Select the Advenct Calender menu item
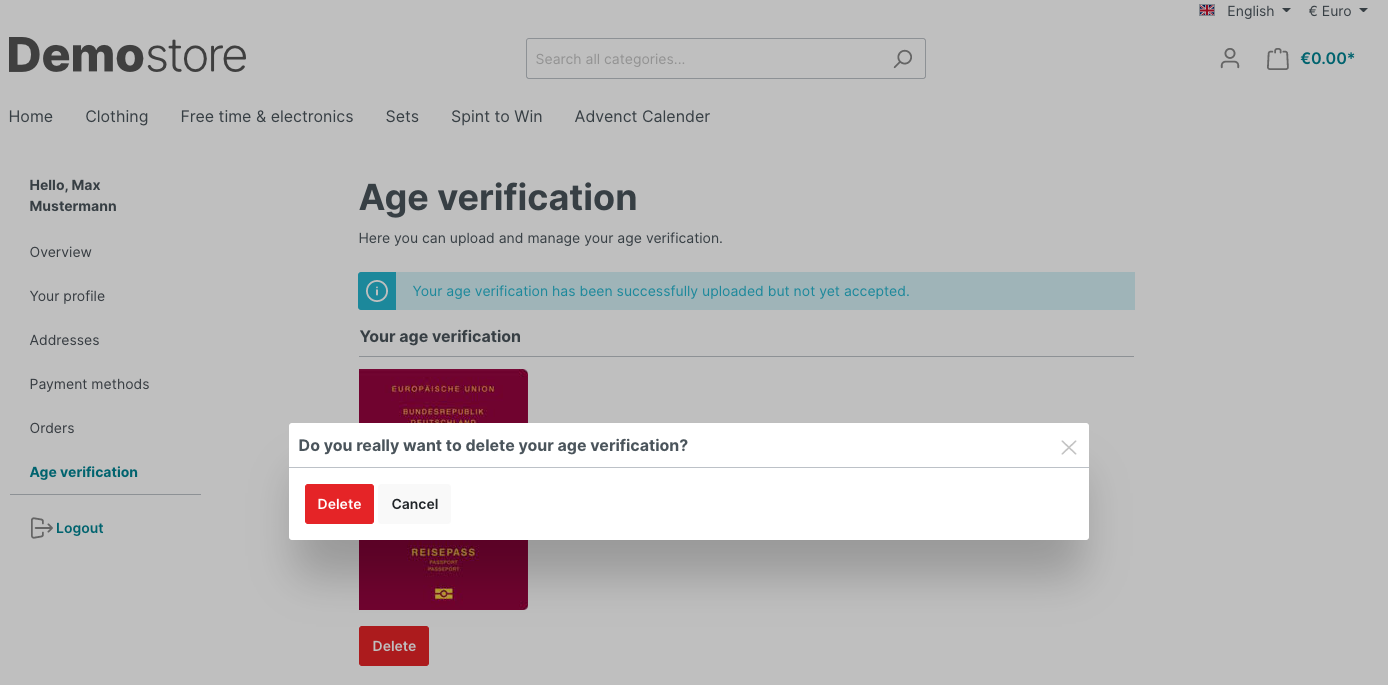Viewport: 1388px width, 685px height. point(642,116)
